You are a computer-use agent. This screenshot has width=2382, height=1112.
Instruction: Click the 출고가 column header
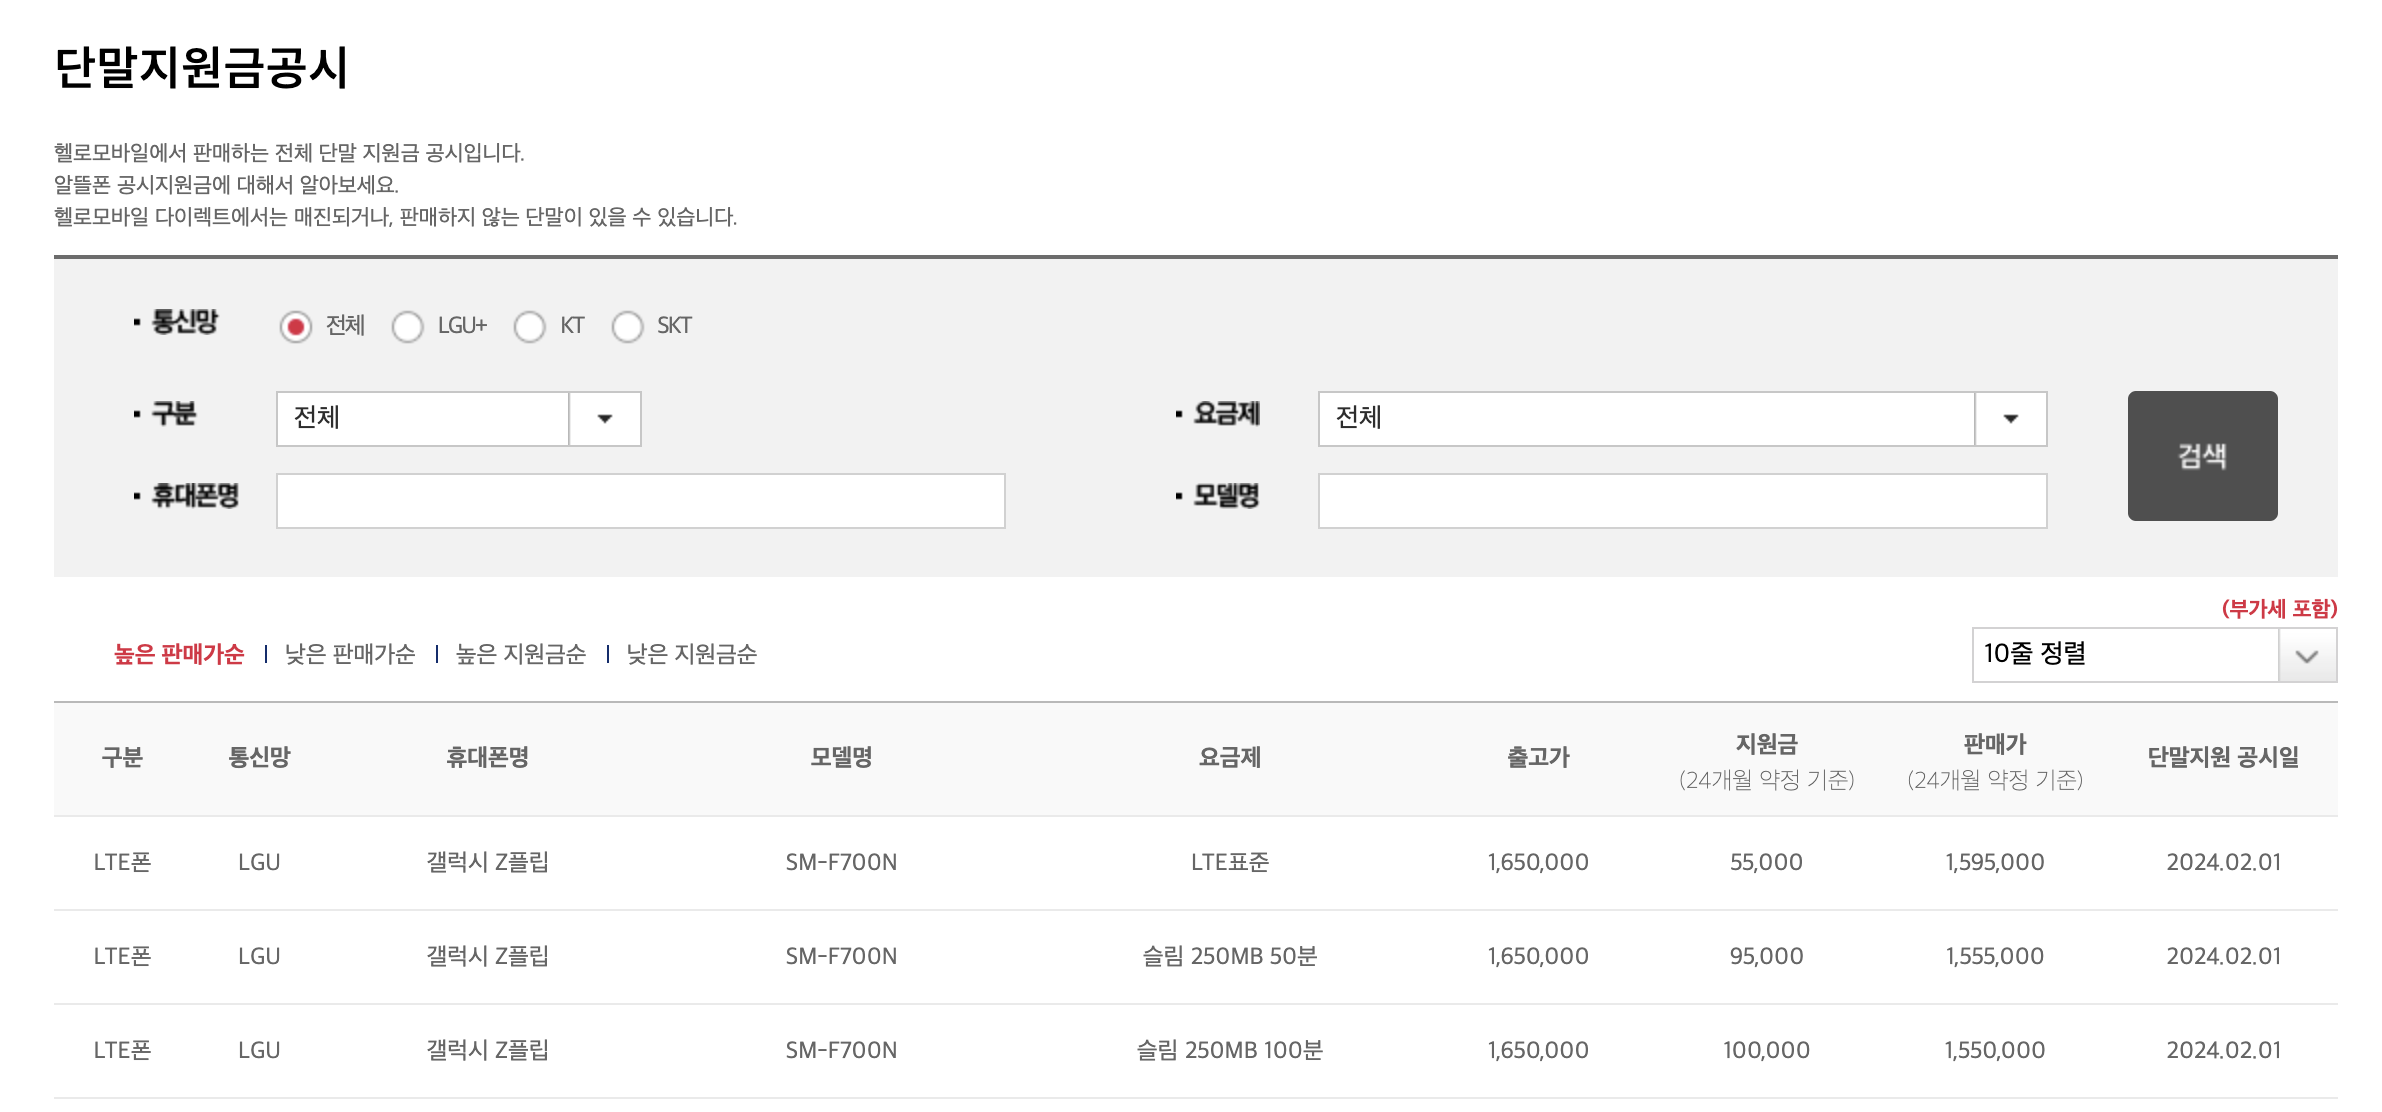(1538, 758)
